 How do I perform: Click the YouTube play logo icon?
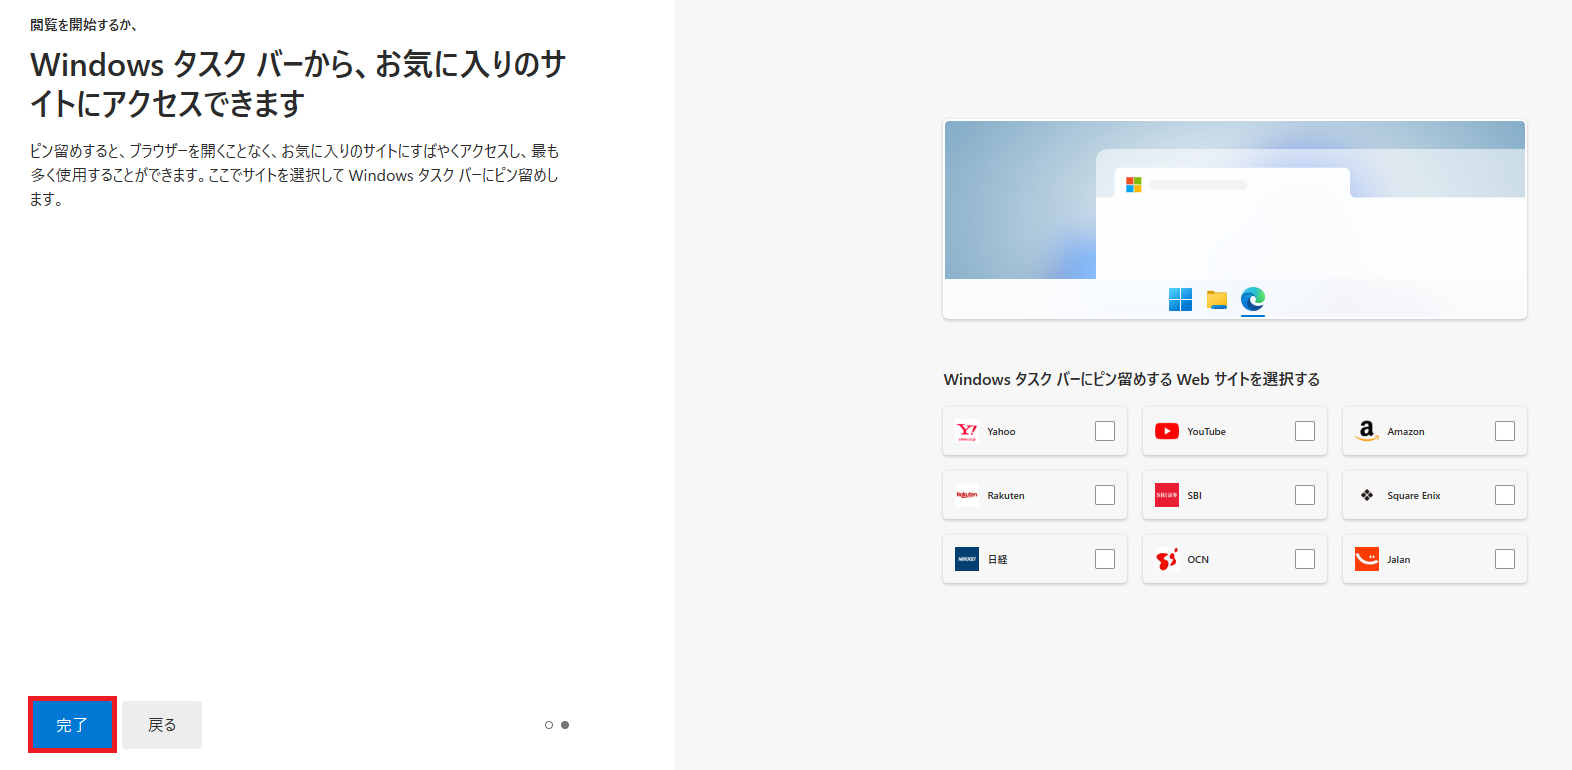click(x=1167, y=431)
